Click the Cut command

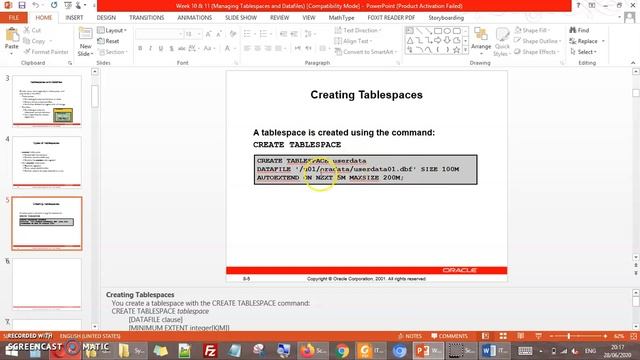click(32, 30)
